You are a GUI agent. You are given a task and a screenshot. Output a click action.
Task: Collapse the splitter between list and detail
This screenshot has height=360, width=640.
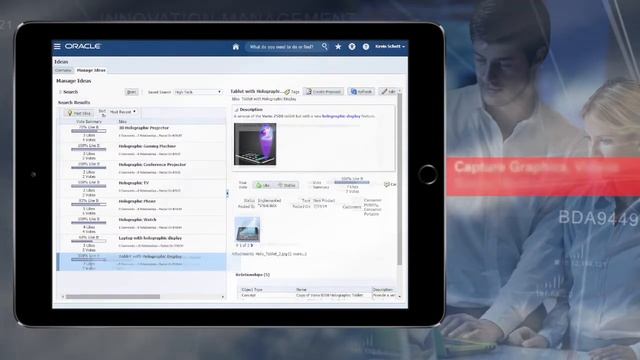pyautogui.click(x=227, y=193)
